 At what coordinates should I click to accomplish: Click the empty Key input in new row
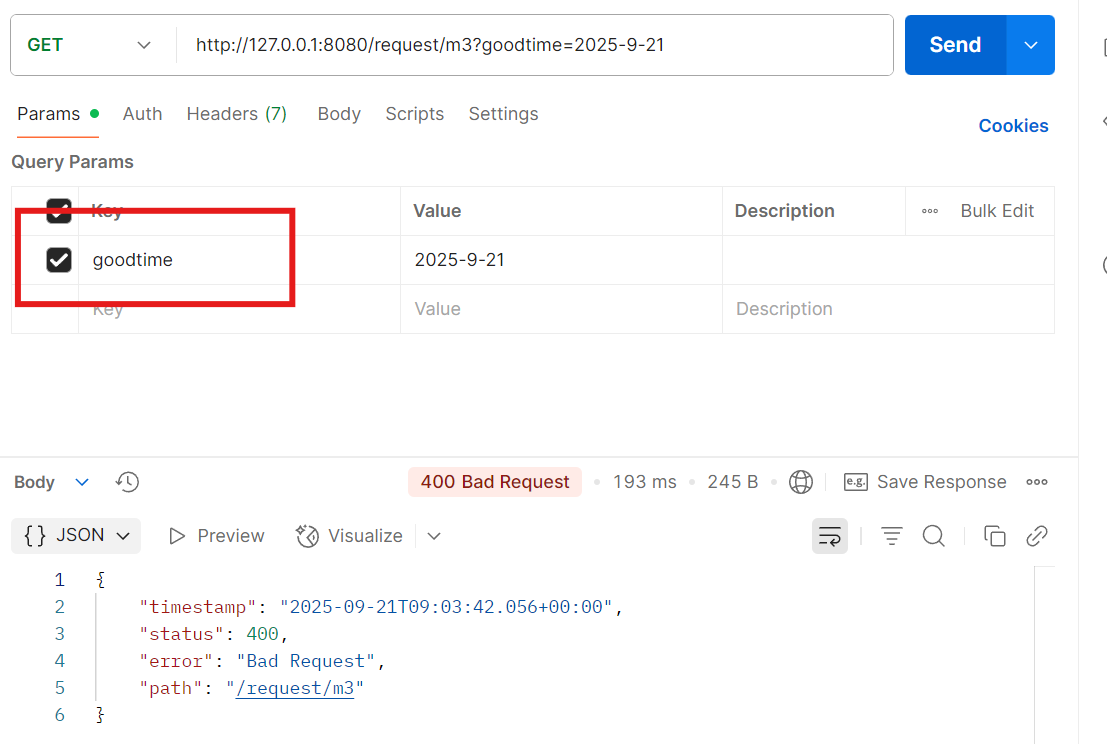pos(239,309)
